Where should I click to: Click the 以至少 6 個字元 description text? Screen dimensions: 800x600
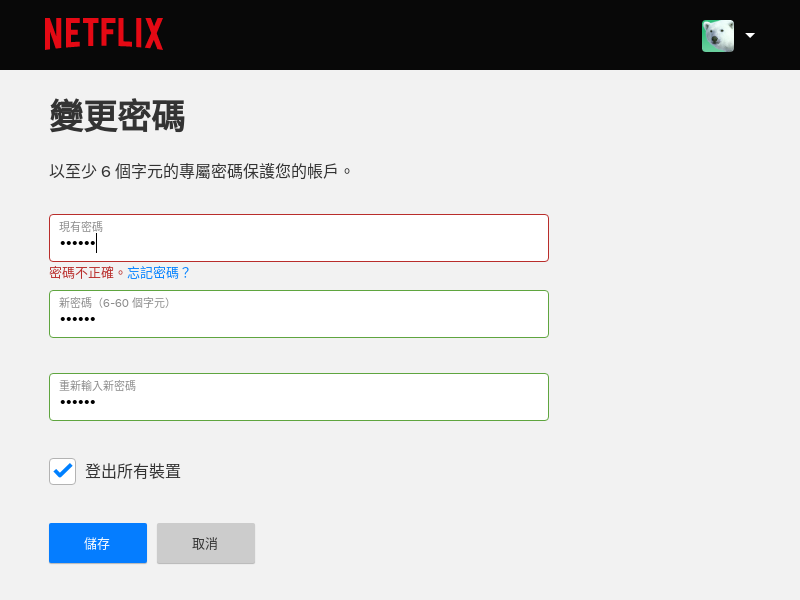pos(200,171)
